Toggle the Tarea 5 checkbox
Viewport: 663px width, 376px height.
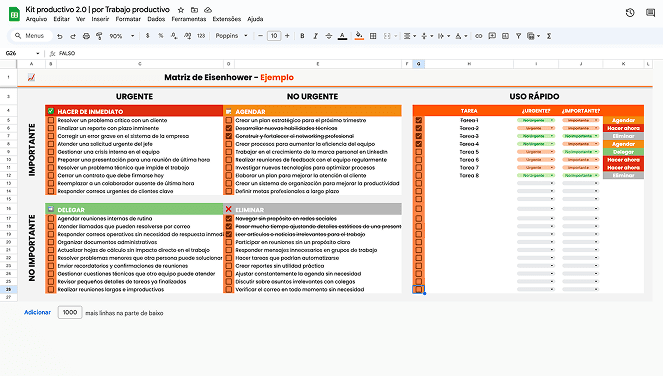[419, 152]
